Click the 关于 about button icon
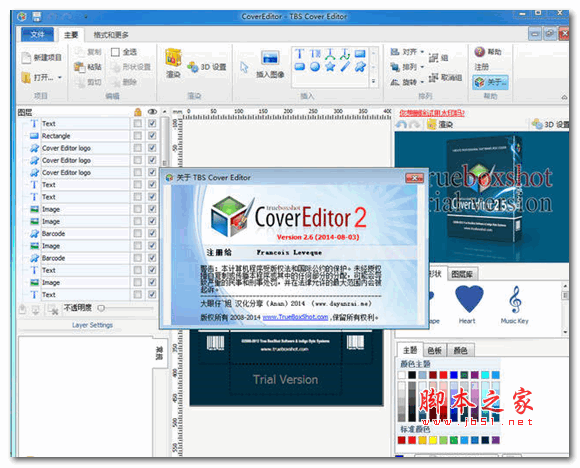Viewport: 580px width, 468px height. (479, 82)
